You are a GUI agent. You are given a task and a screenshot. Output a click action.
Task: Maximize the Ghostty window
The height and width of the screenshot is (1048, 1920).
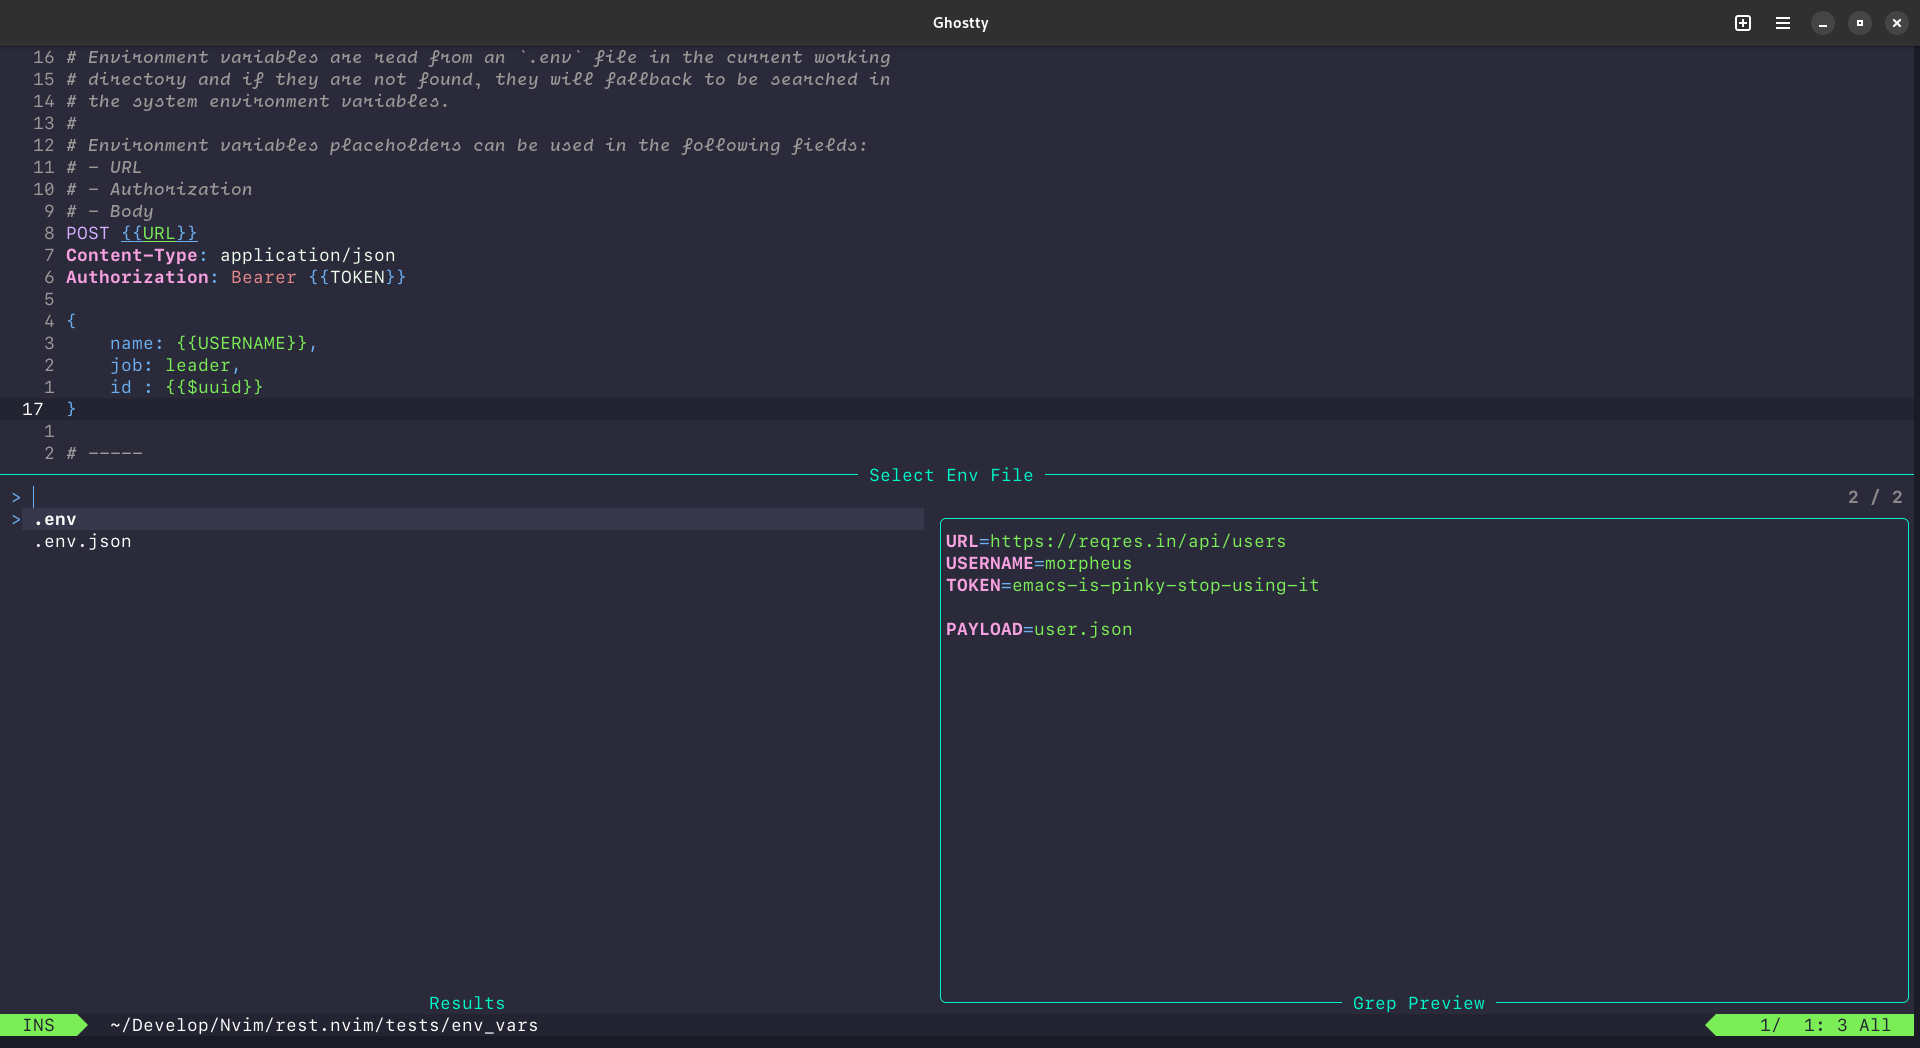[x=1860, y=23]
